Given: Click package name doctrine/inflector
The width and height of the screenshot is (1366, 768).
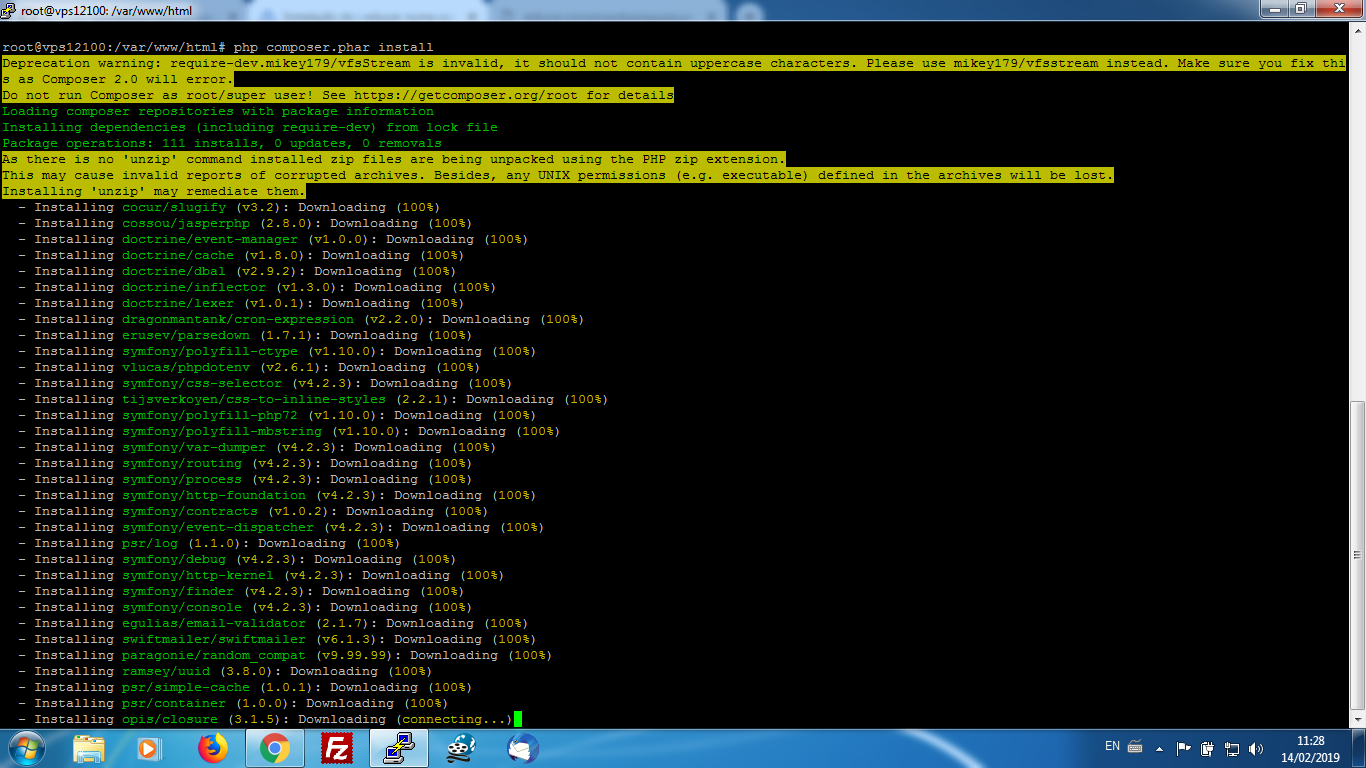Looking at the screenshot, I should pos(194,287).
